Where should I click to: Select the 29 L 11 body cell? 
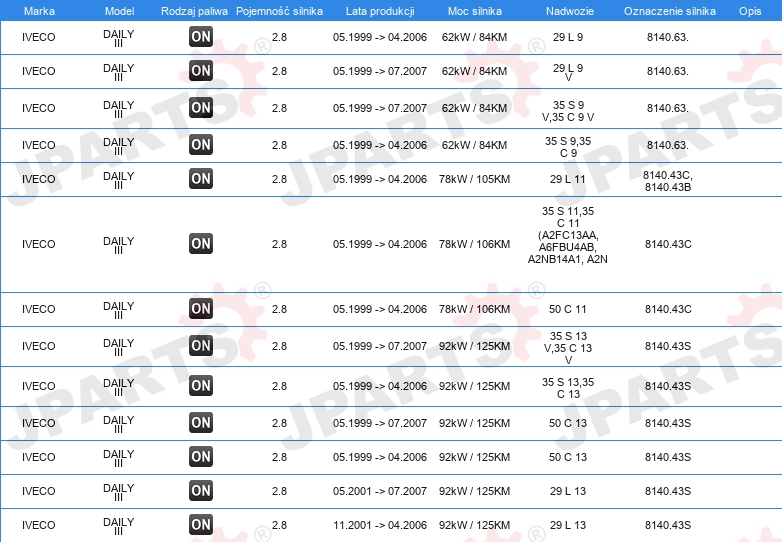pos(568,179)
